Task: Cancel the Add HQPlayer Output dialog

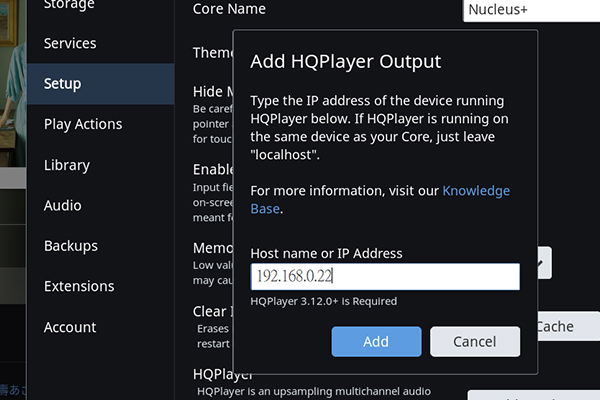Action: point(475,342)
